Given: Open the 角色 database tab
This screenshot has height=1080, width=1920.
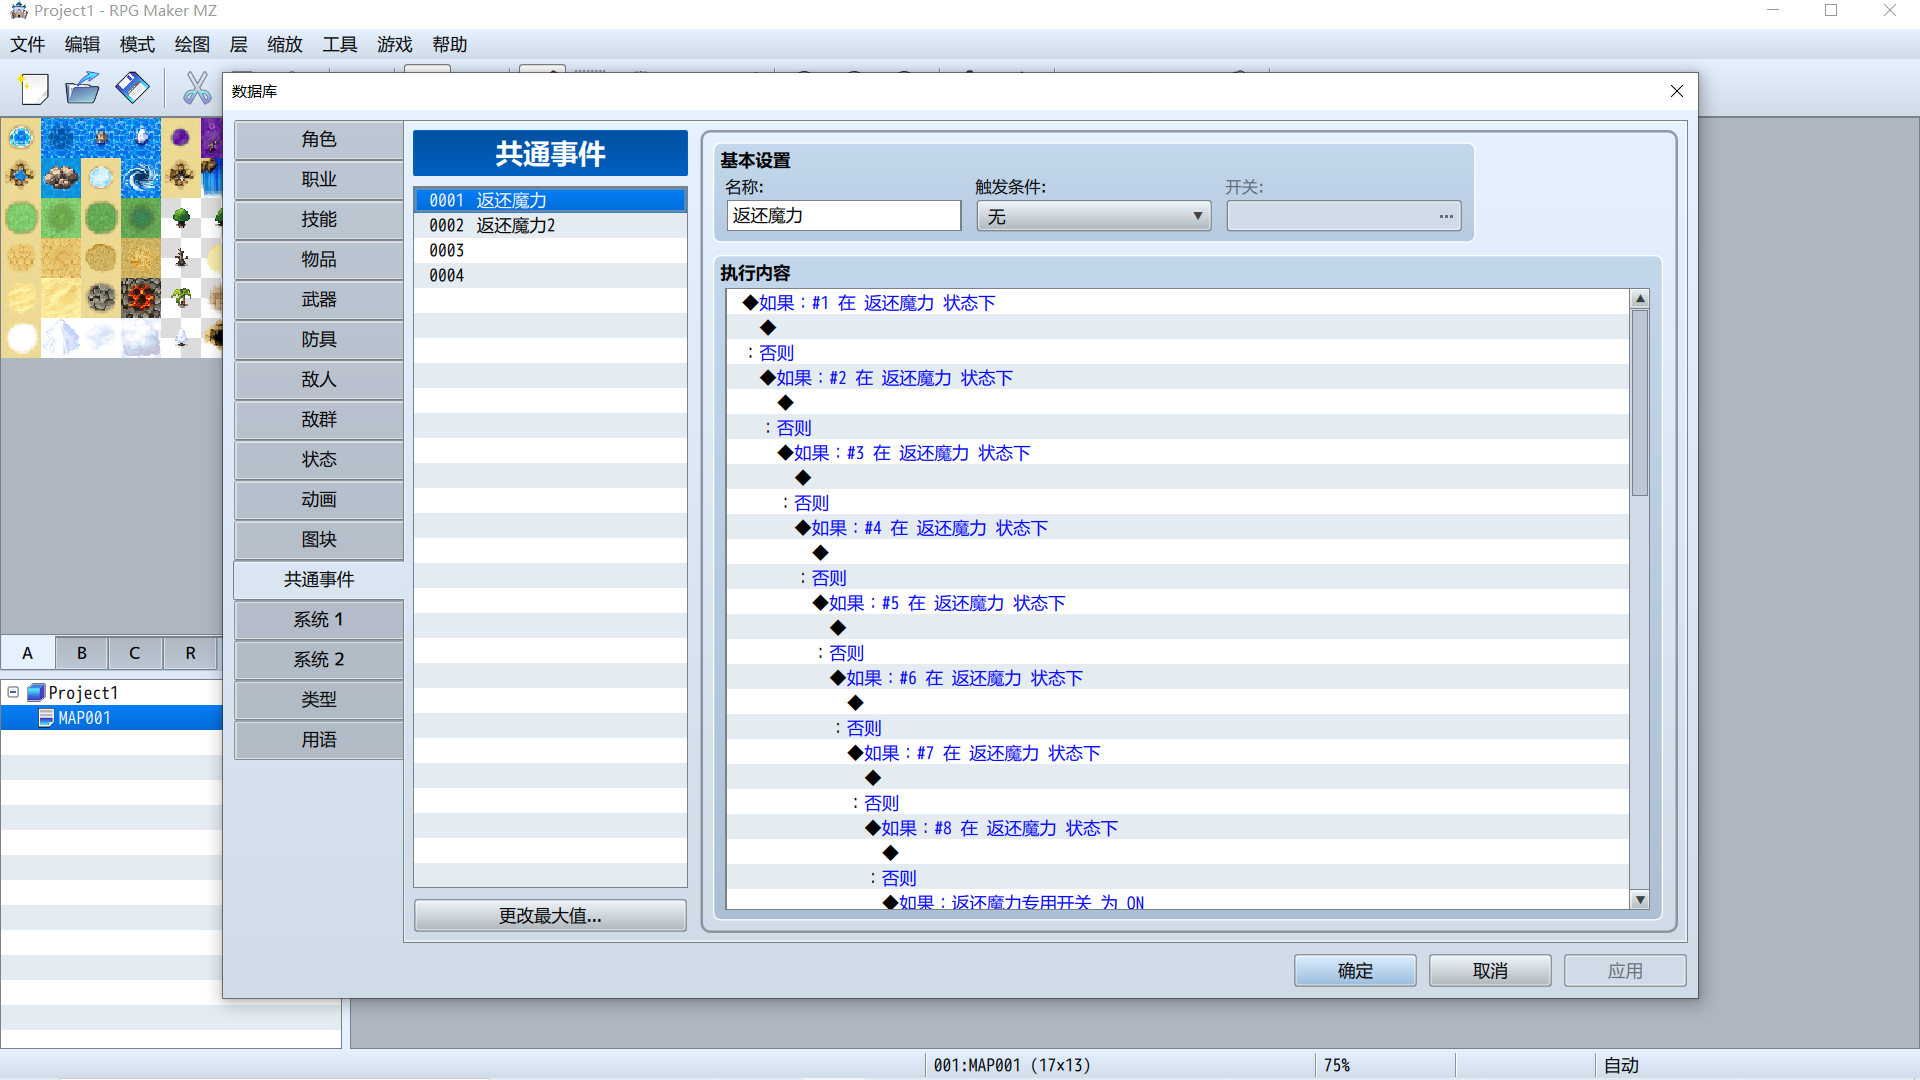Looking at the screenshot, I should pyautogui.click(x=319, y=140).
